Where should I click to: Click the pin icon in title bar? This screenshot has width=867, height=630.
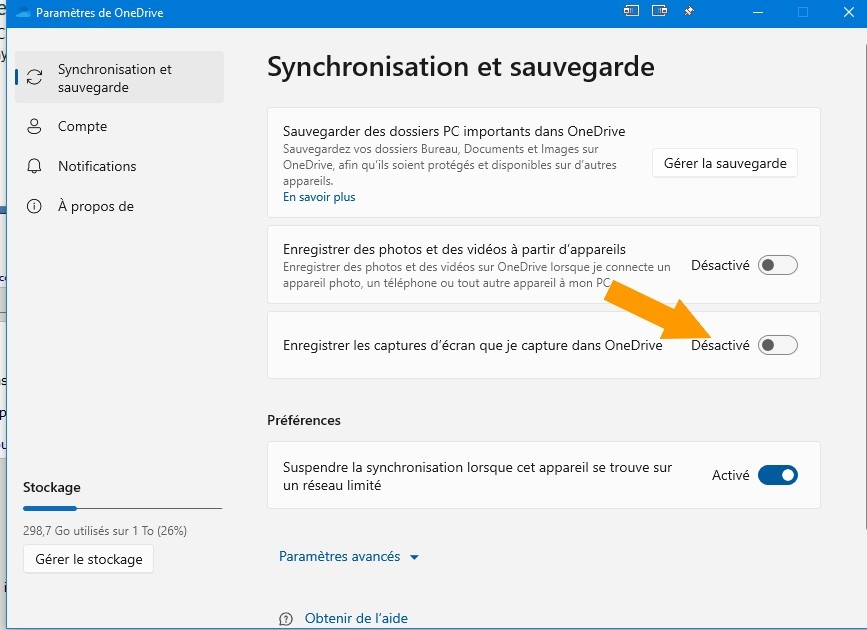click(688, 12)
